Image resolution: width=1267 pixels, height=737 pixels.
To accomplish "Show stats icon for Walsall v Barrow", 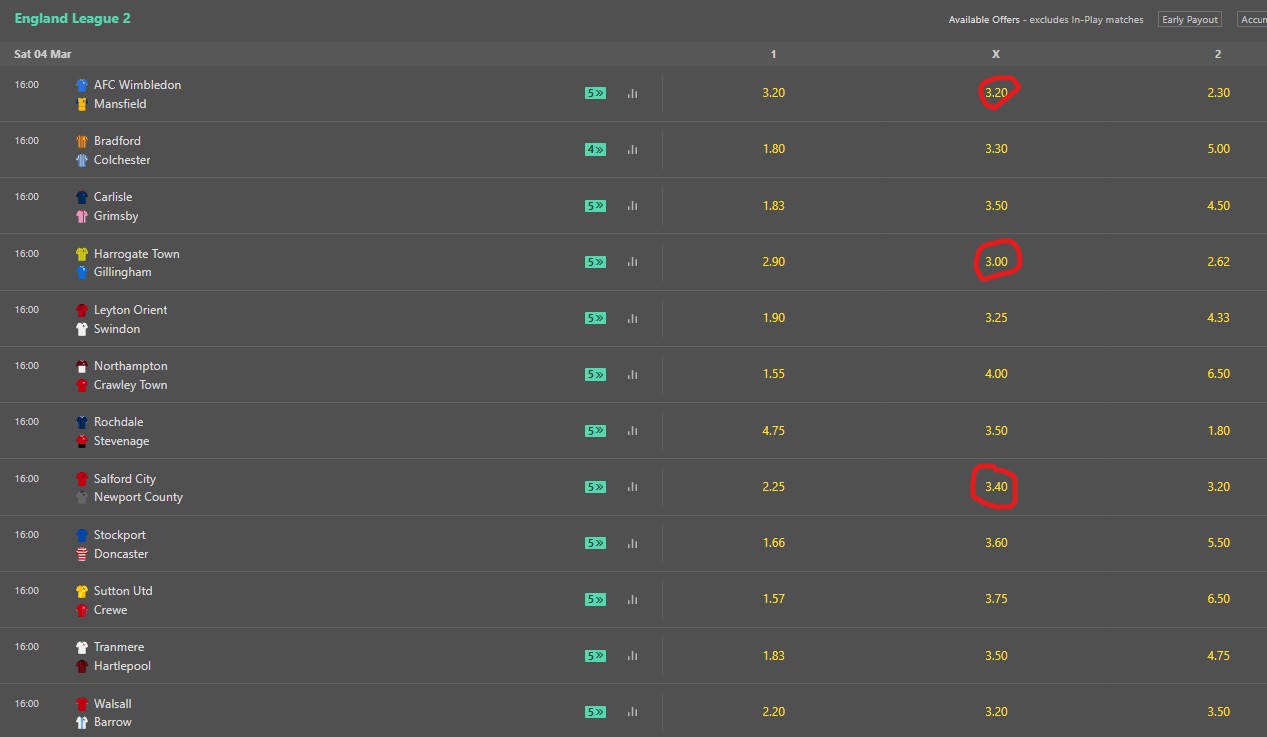I will coord(632,712).
